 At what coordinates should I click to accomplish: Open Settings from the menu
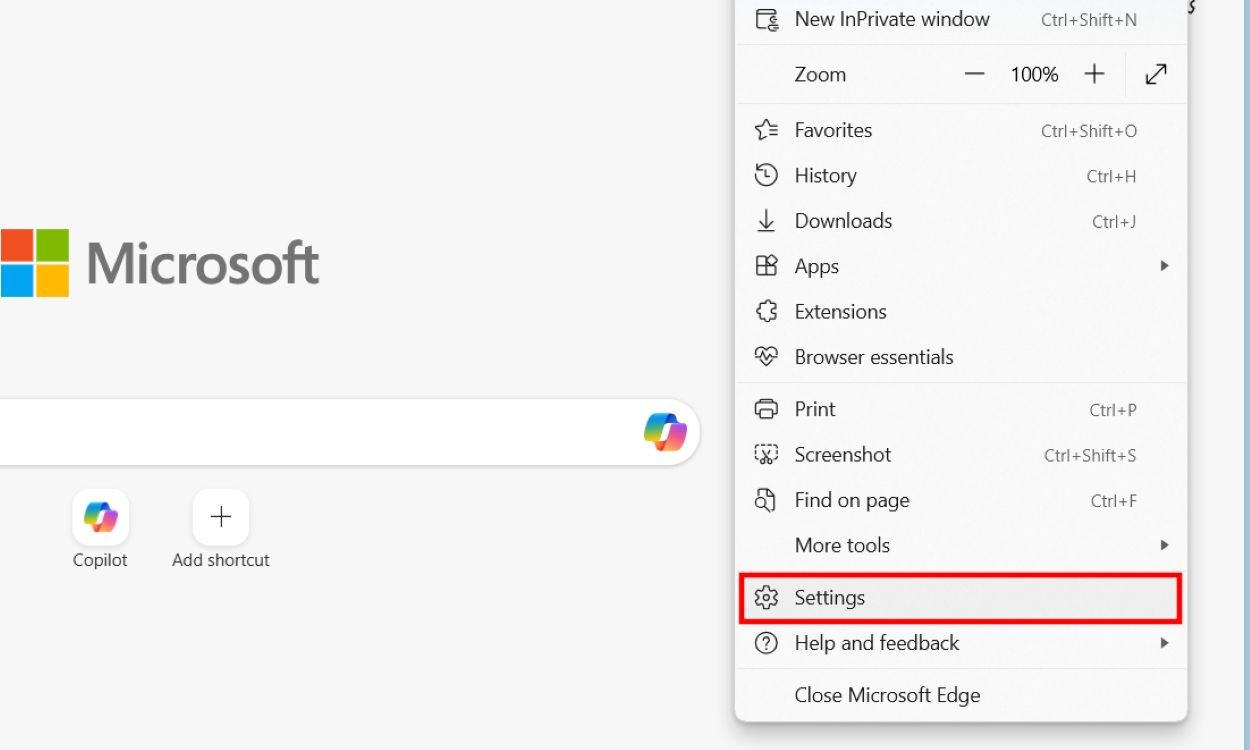[961, 598]
